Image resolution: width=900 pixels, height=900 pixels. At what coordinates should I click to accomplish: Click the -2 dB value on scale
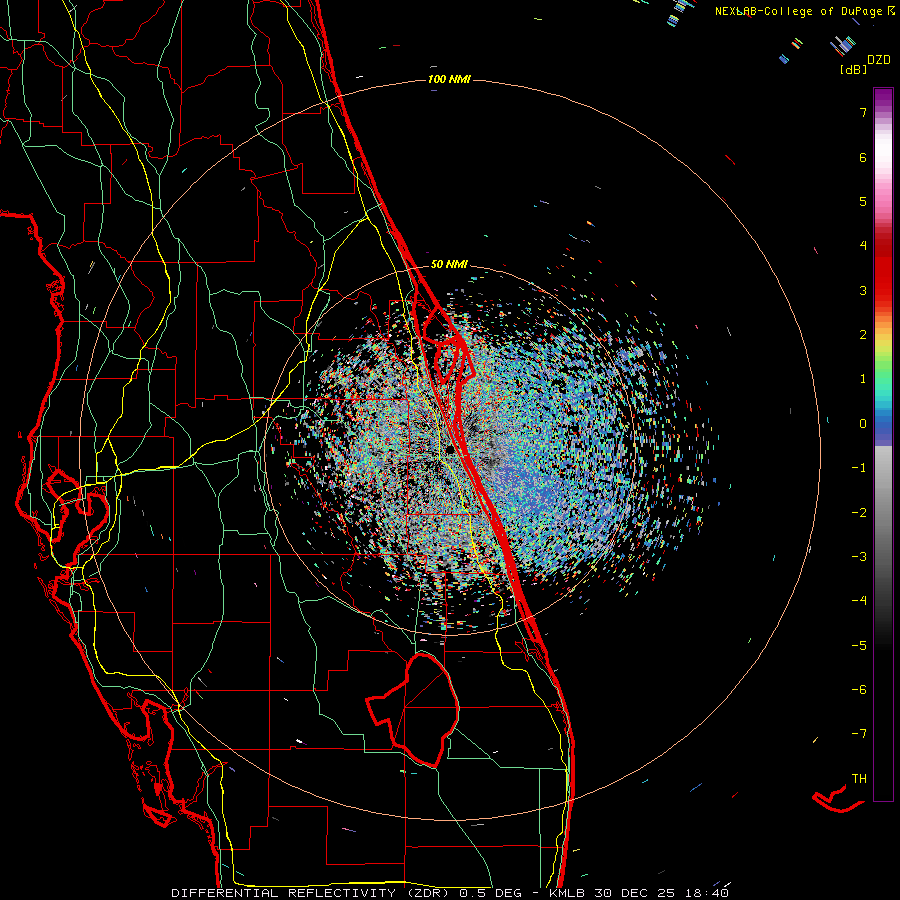(x=859, y=513)
